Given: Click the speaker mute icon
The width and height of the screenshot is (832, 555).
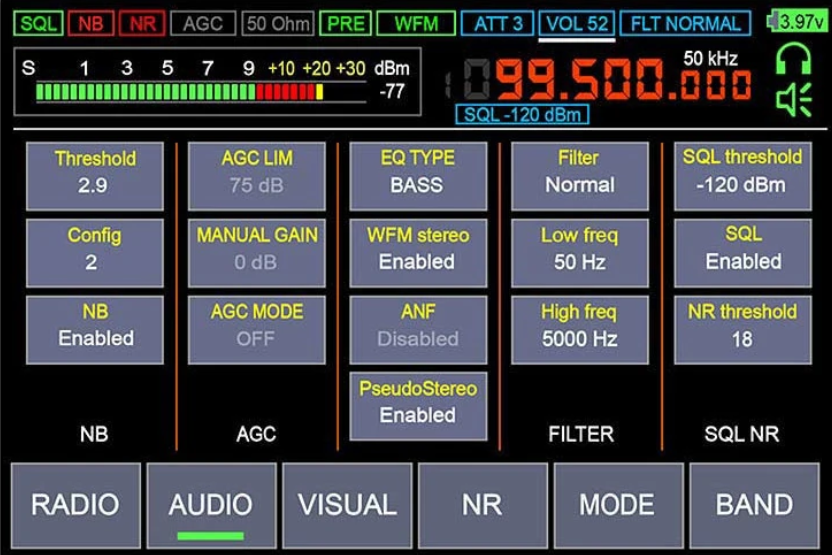Looking at the screenshot, I should (793, 99).
